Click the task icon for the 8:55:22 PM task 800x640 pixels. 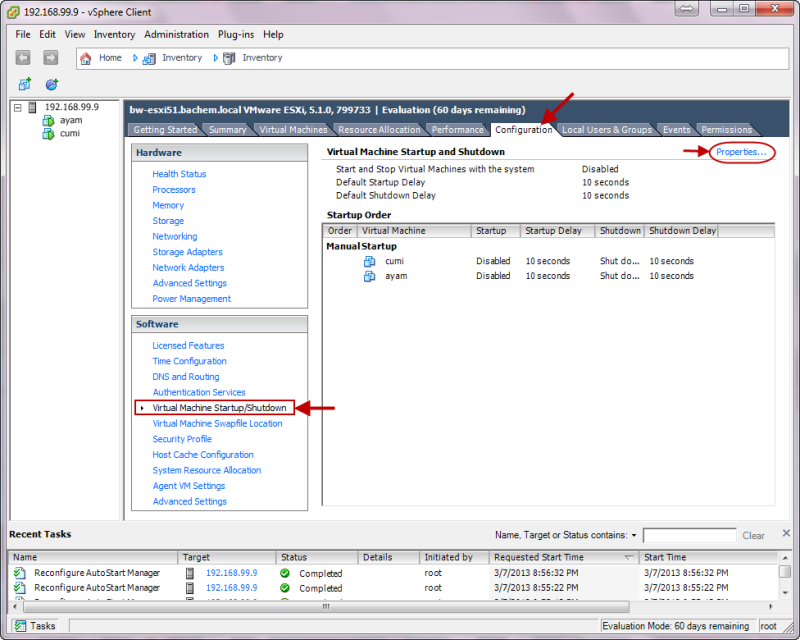click(20, 587)
